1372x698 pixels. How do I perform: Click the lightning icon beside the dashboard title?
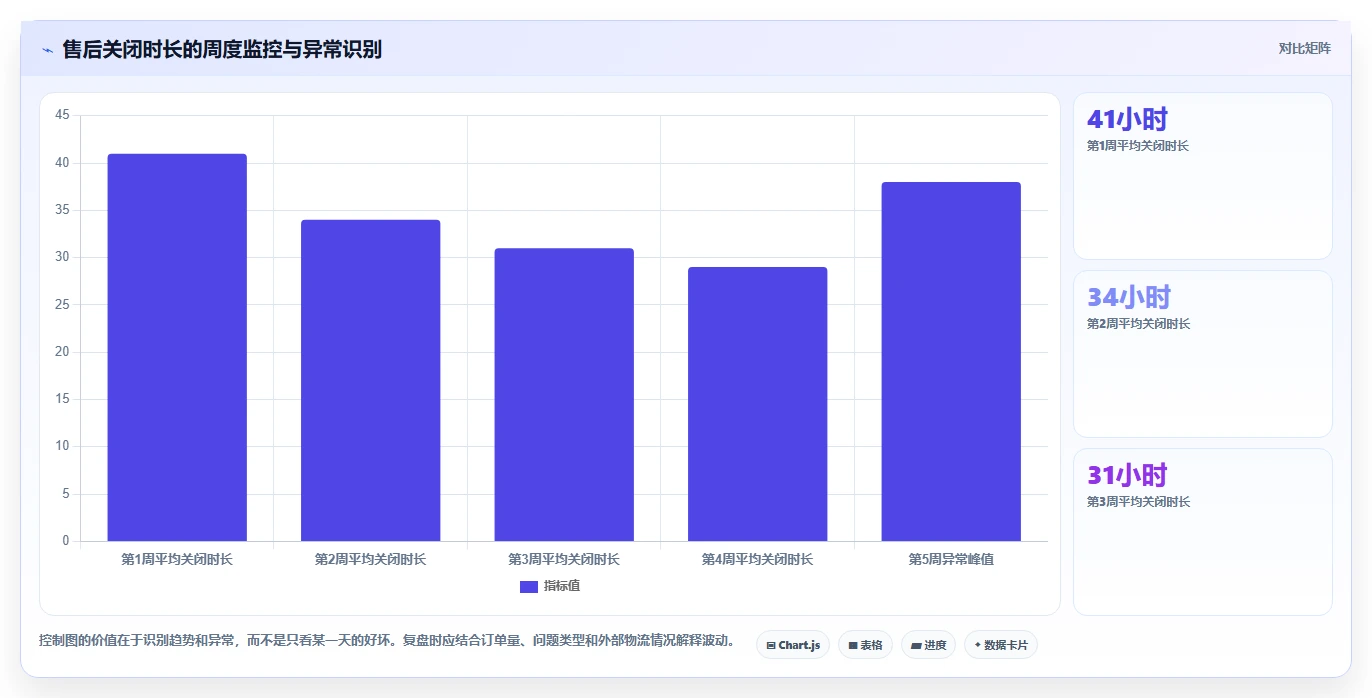click(x=47, y=50)
